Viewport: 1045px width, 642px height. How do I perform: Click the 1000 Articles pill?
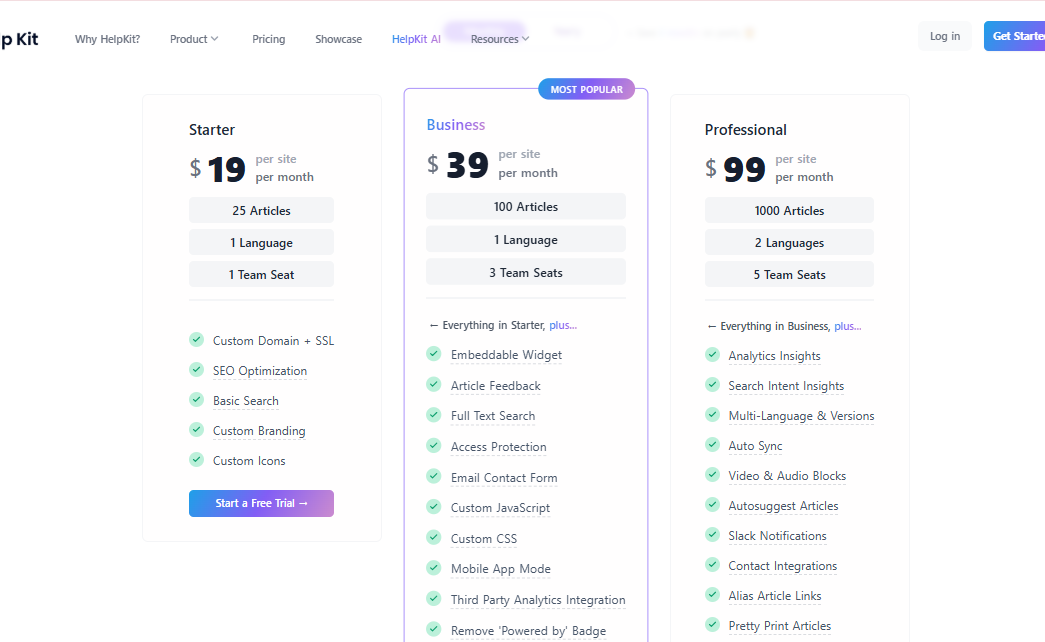[789, 211]
